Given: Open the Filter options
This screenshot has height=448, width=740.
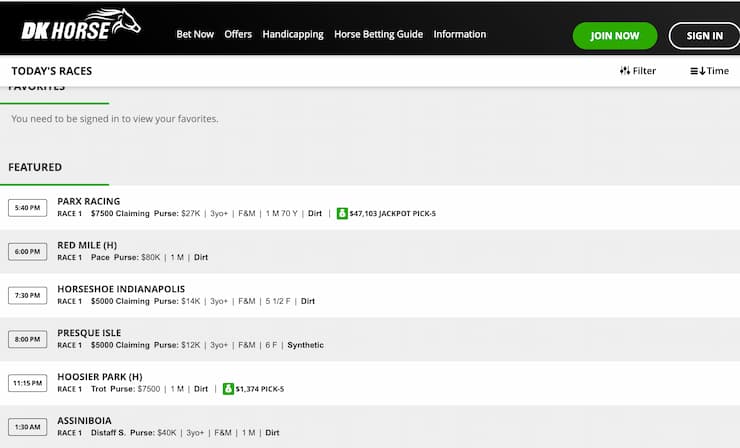Looking at the screenshot, I should coord(638,71).
